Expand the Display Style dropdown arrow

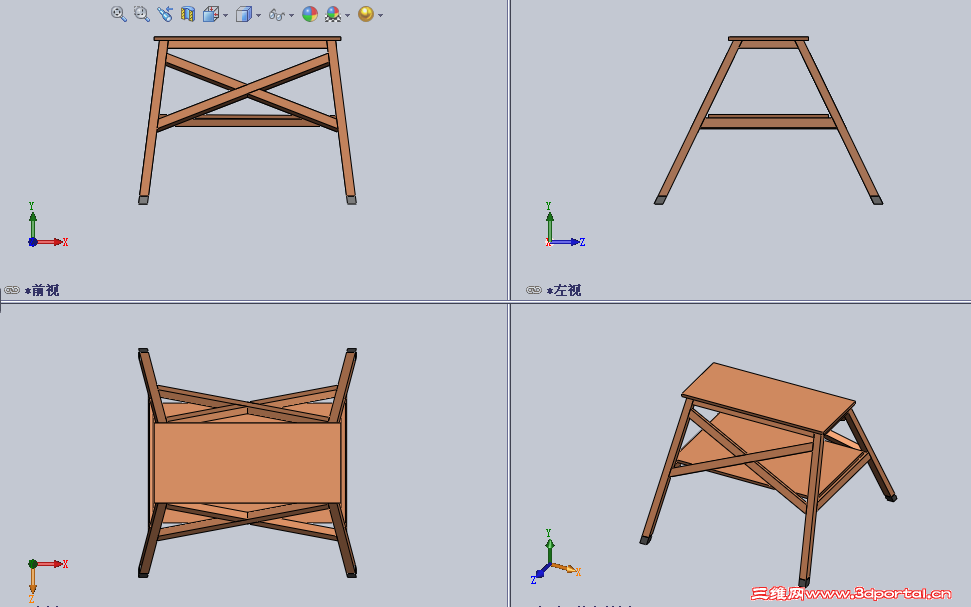tap(257, 15)
